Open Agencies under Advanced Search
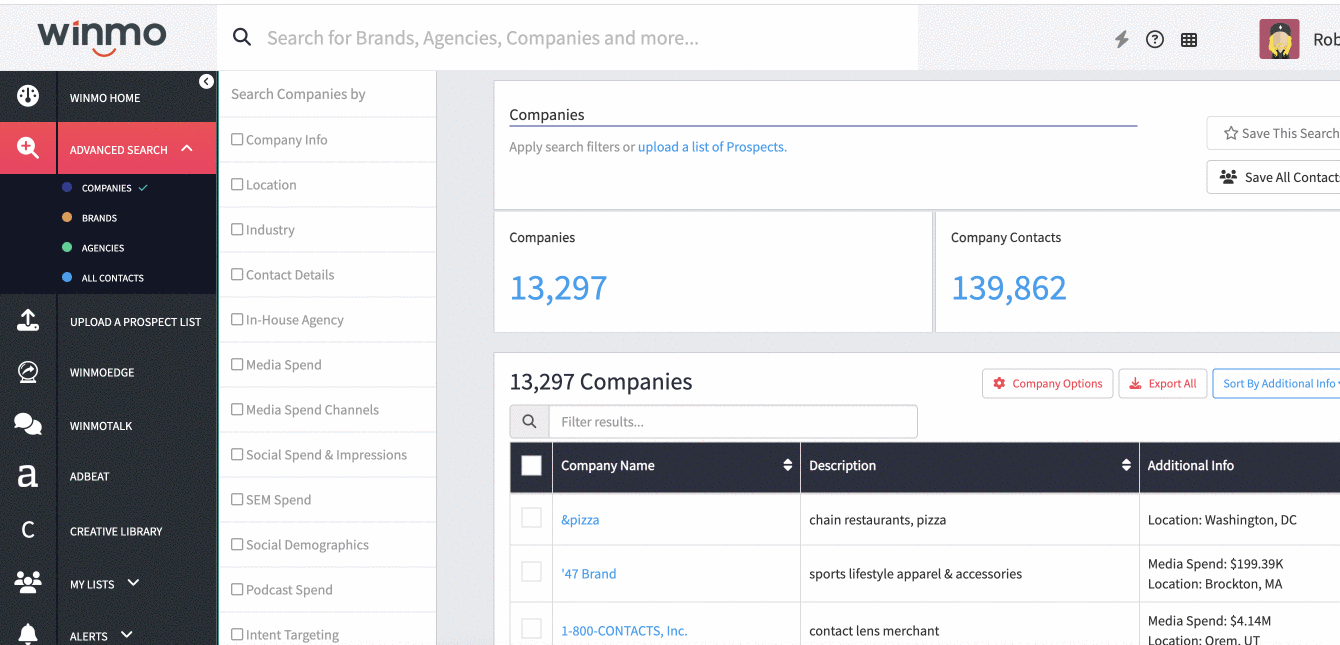The width and height of the screenshot is (1340, 645). pyautogui.click(x=103, y=248)
